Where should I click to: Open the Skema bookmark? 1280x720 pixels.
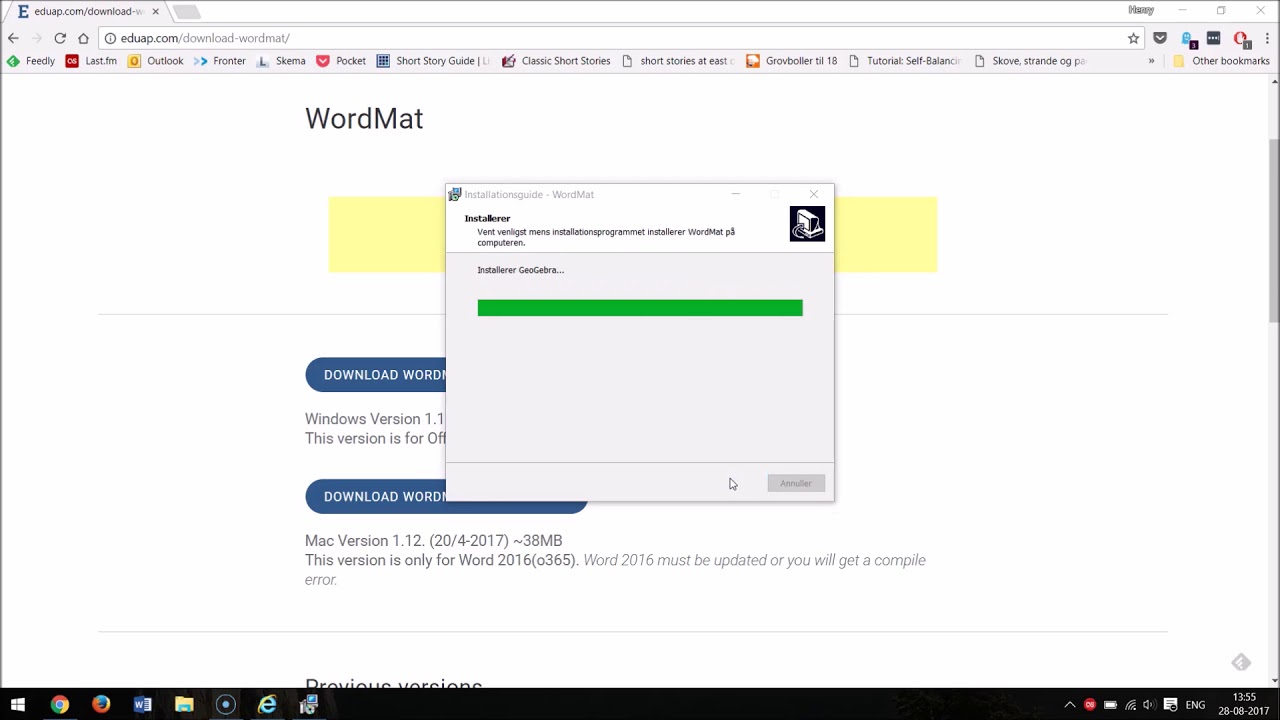click(x=281, y=61)
